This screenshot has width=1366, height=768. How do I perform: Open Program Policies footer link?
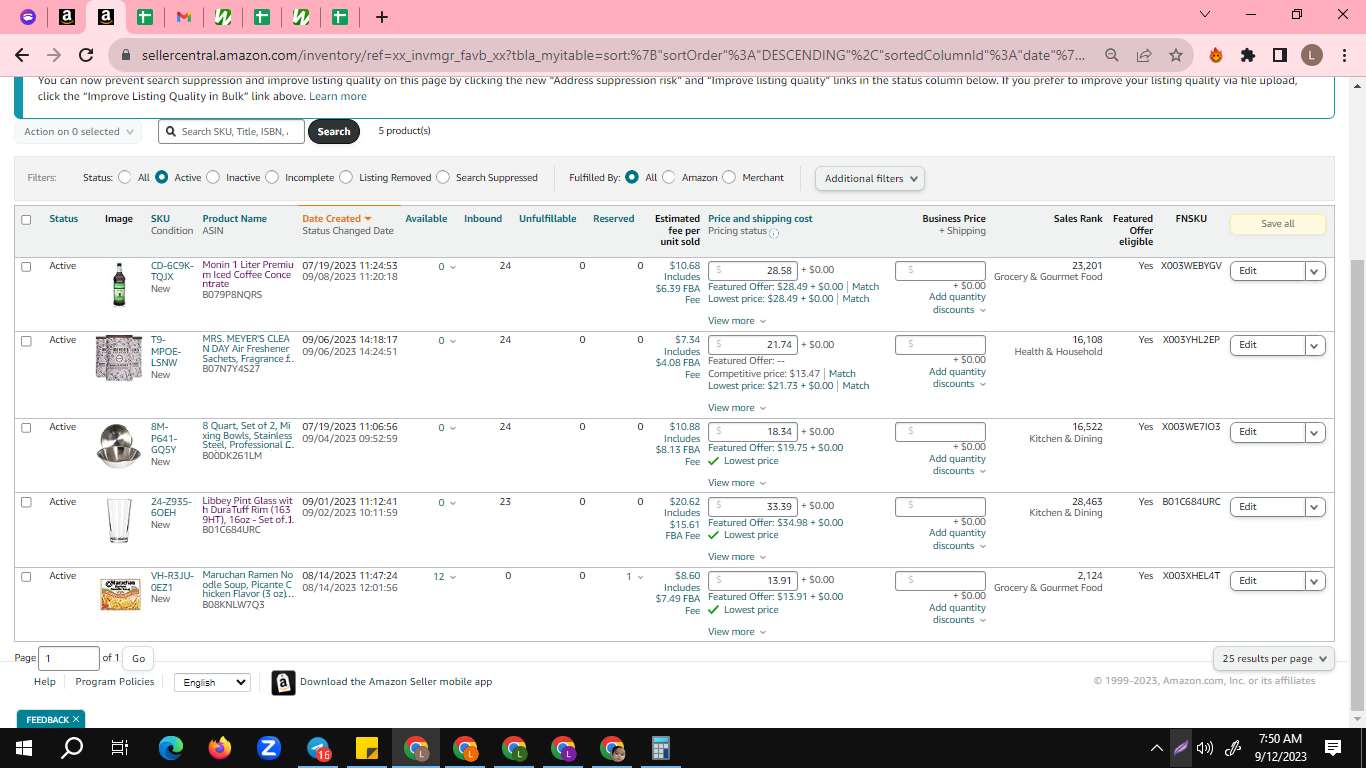[x=115, y=682]
